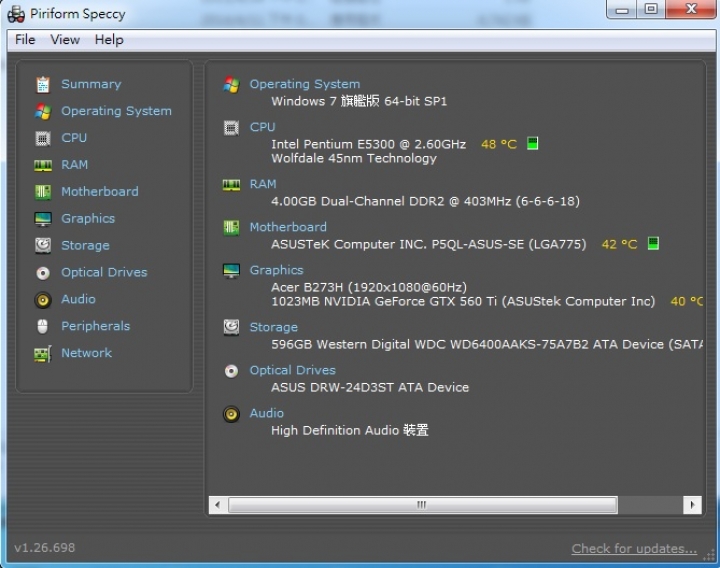Click the Optical Drives heading link in the summary
This screenshot has height=568, width=720.
tap(292, 370)
